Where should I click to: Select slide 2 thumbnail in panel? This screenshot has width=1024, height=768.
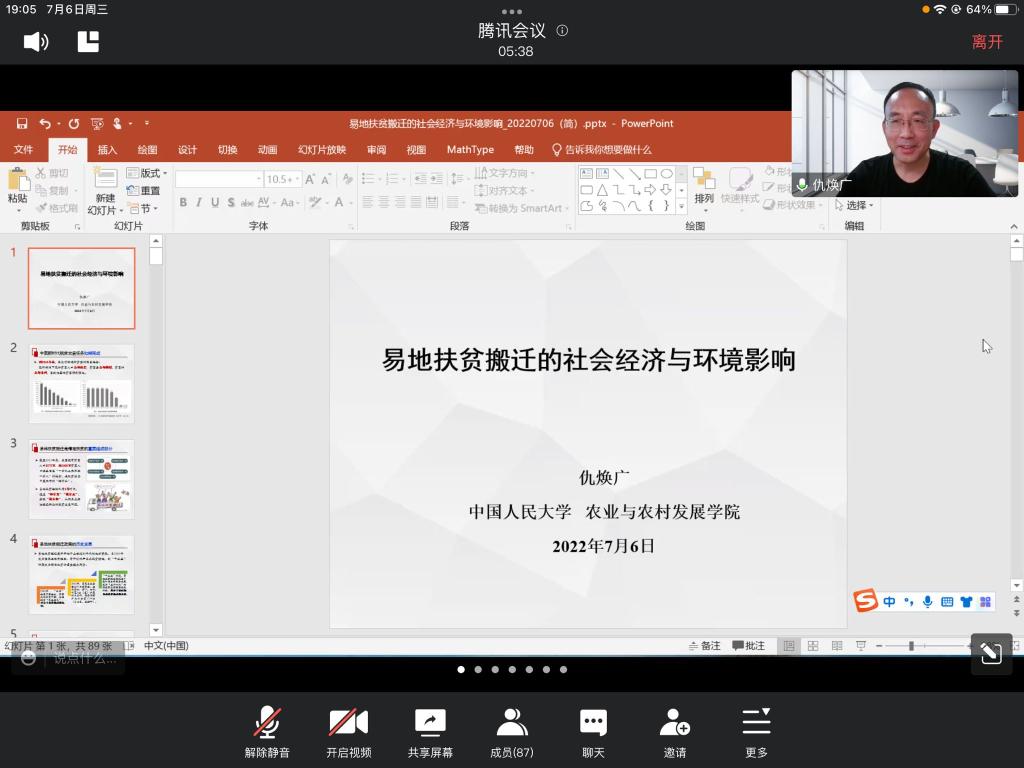(x=81, y=384)
